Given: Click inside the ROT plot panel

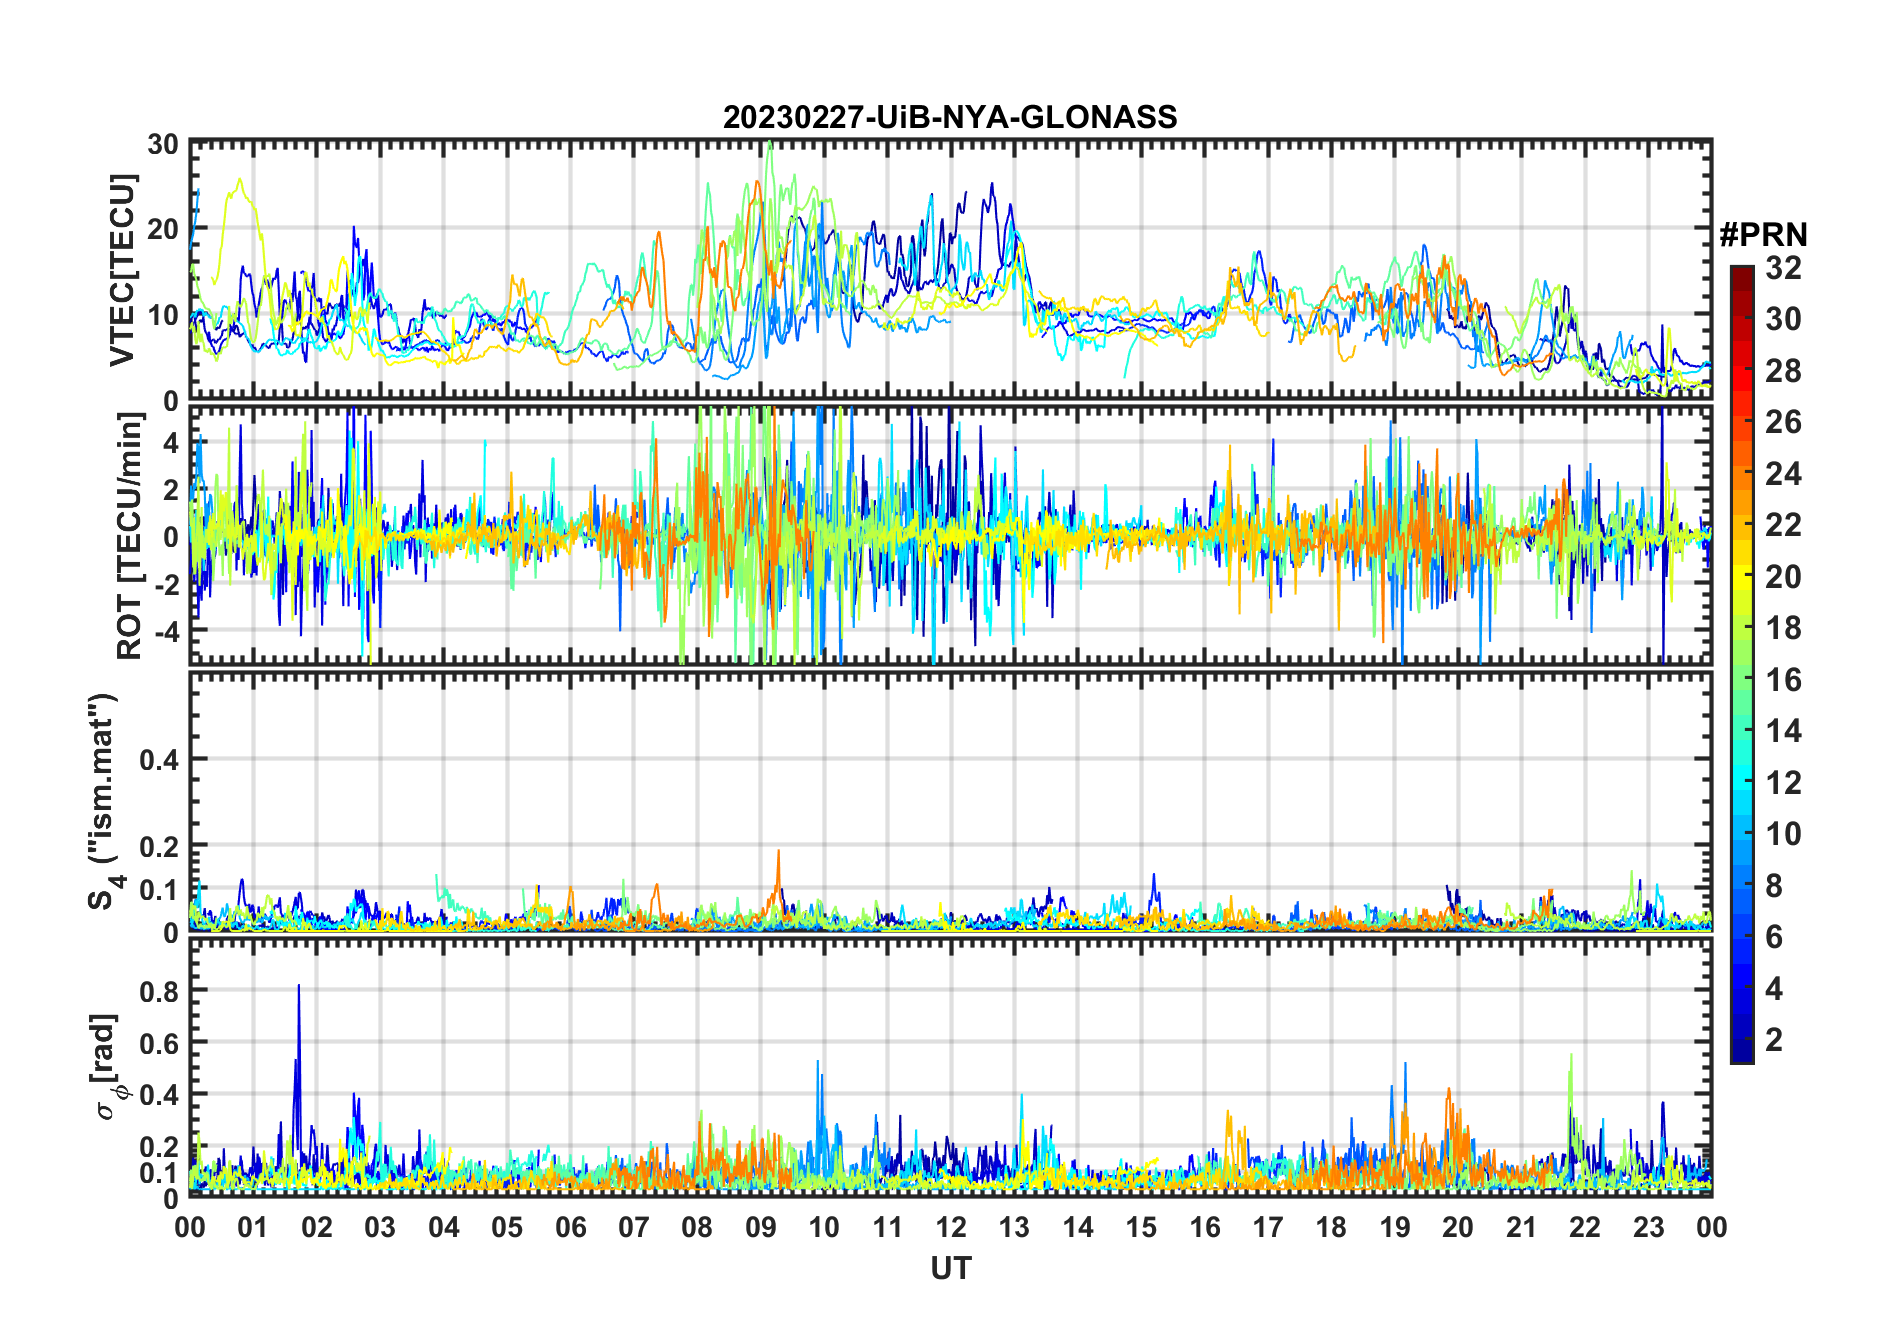Looking at the screenshot, I should (x=951, y=534).
